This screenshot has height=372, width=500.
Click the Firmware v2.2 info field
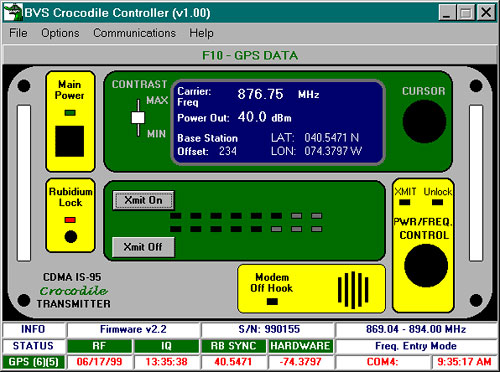[x=133, y=329]
